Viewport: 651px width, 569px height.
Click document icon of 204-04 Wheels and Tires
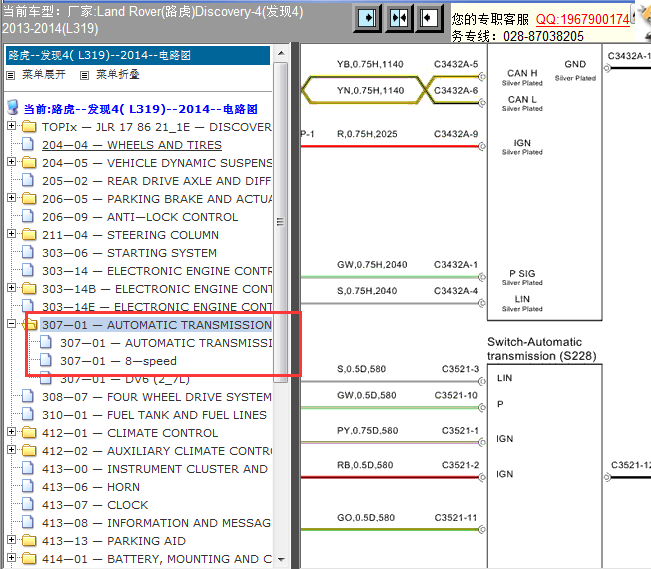[28, 144]
